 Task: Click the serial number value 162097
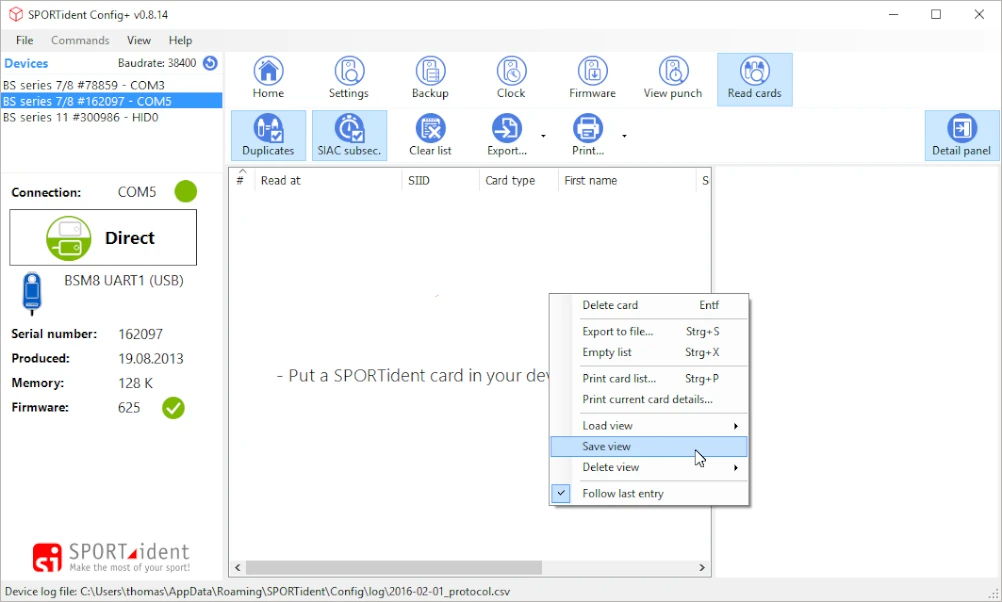pos(141,334)
